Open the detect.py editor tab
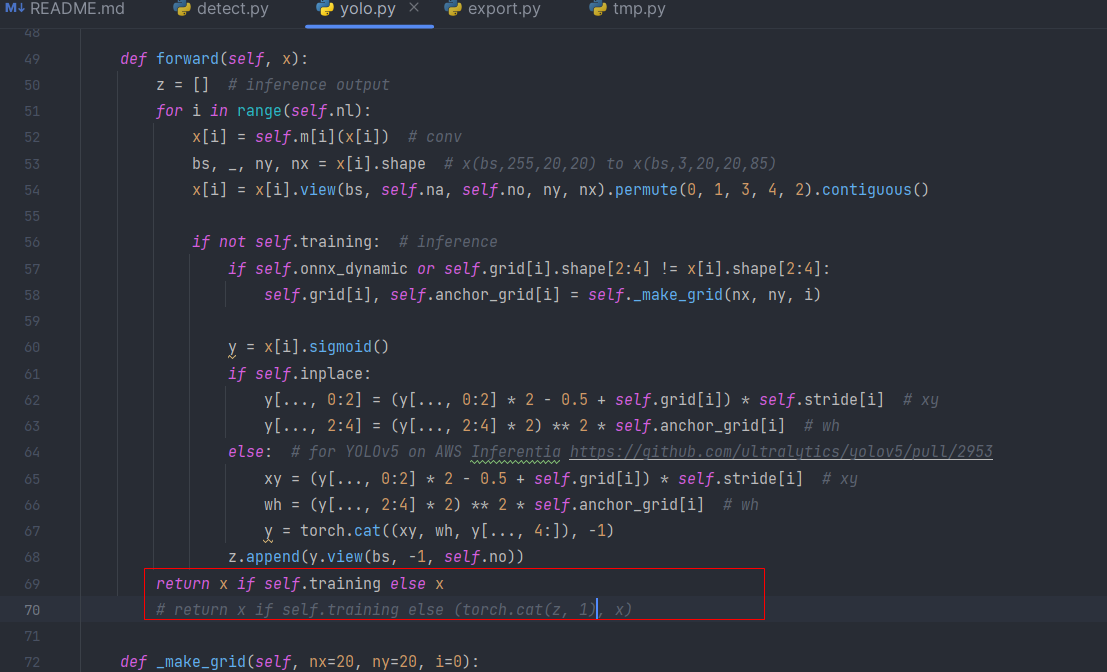Screen dimensions: 1107x672 pos(221,9)
